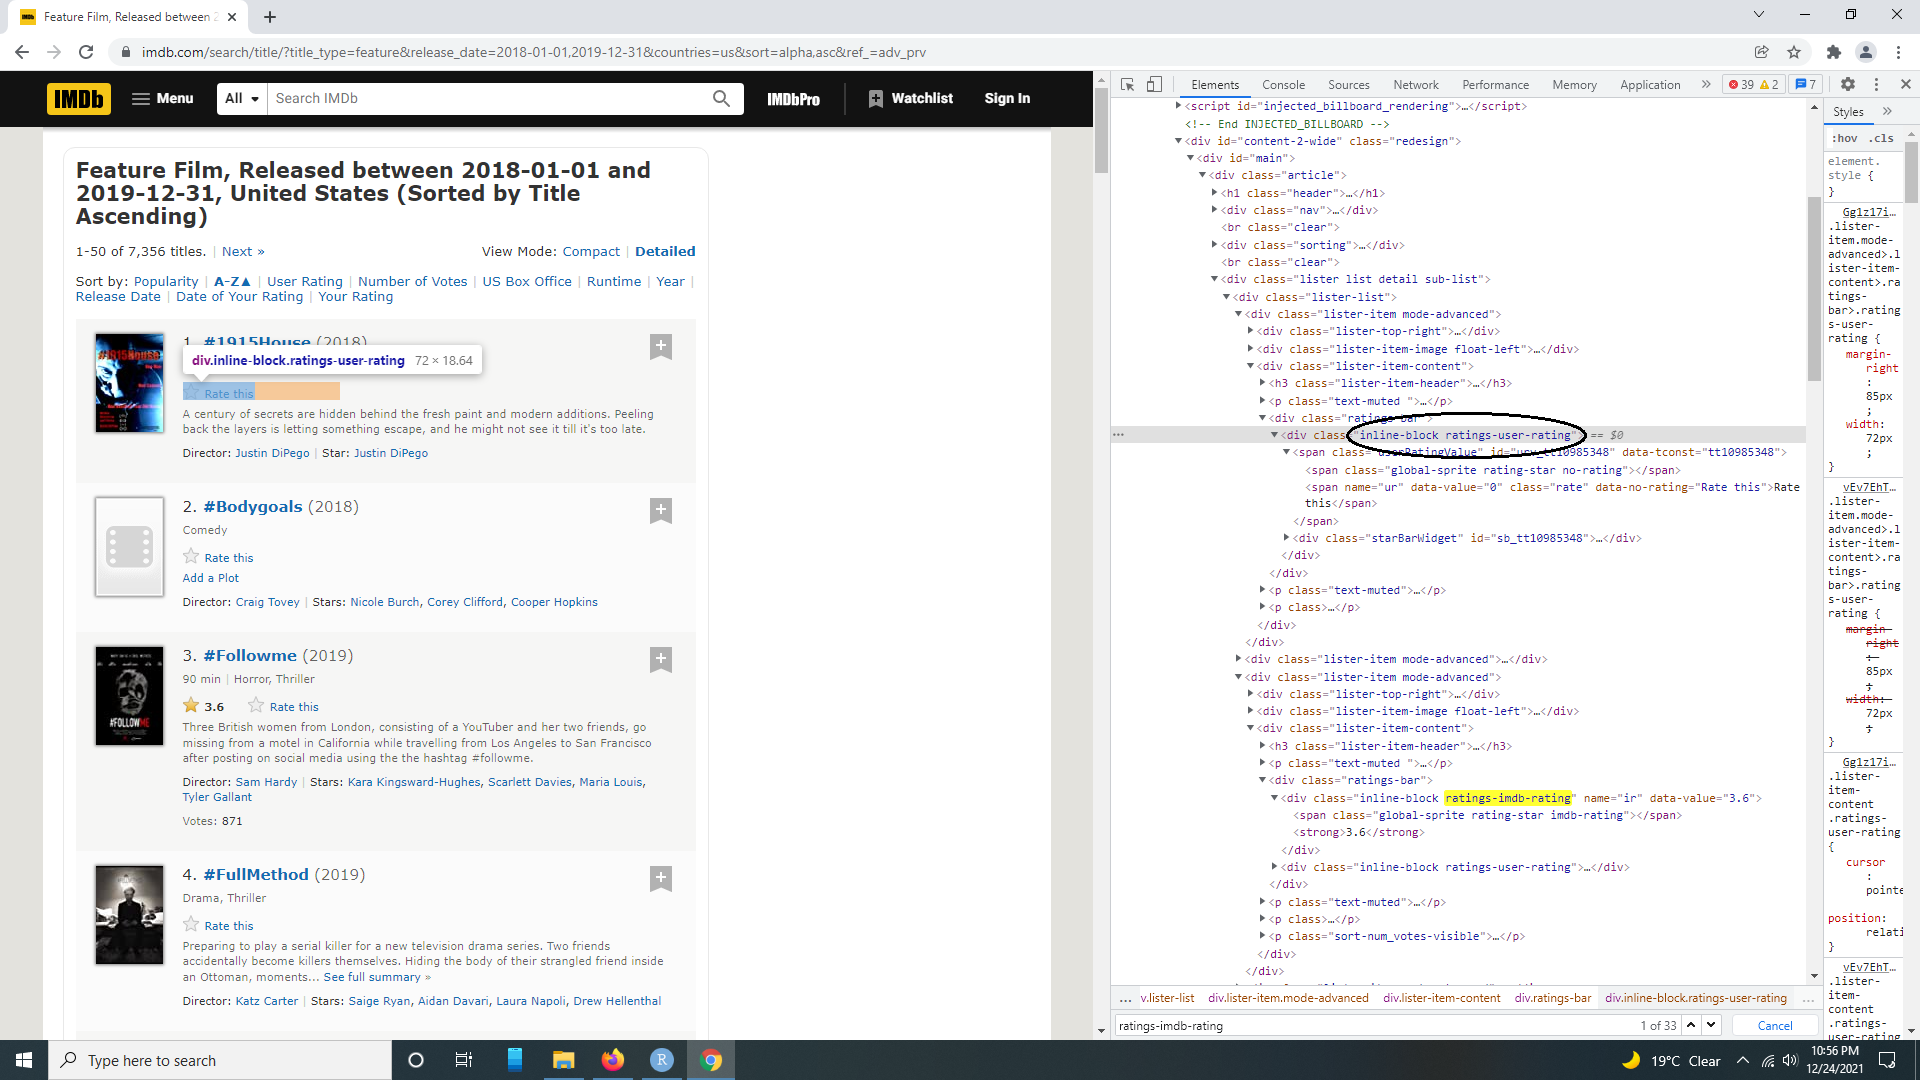Go to Next page of titles
The image size is (1920, 1080).
[x=243, y=252]
